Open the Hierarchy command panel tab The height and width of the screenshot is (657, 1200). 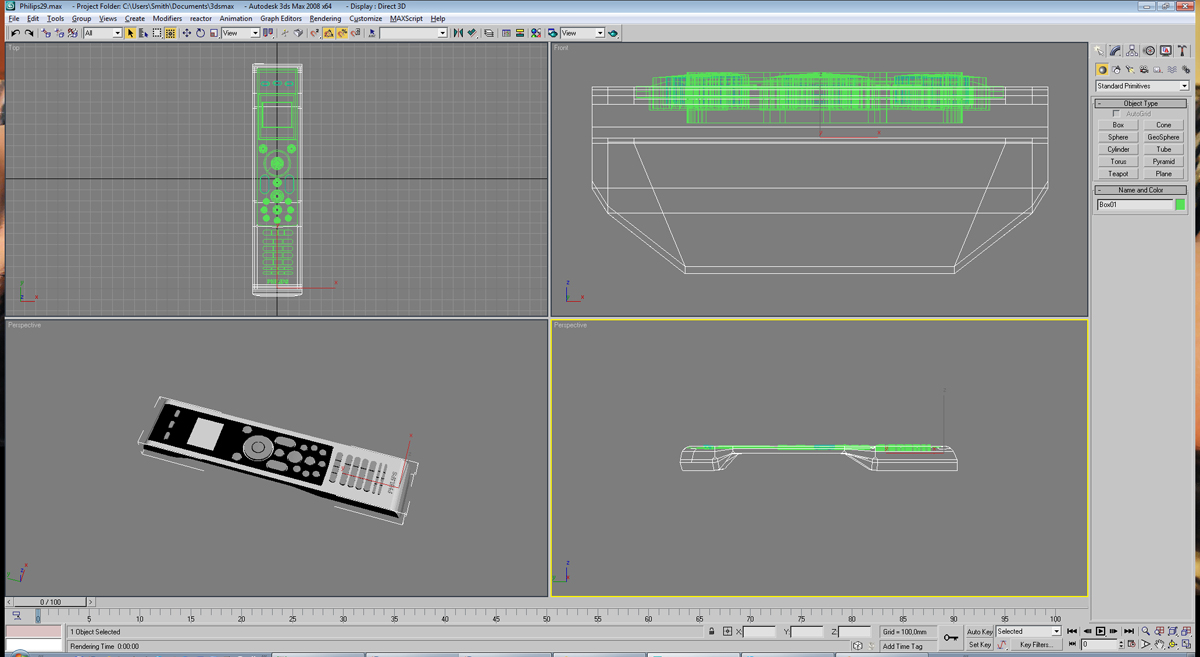pyautogui.click(x=1132, y=51)
